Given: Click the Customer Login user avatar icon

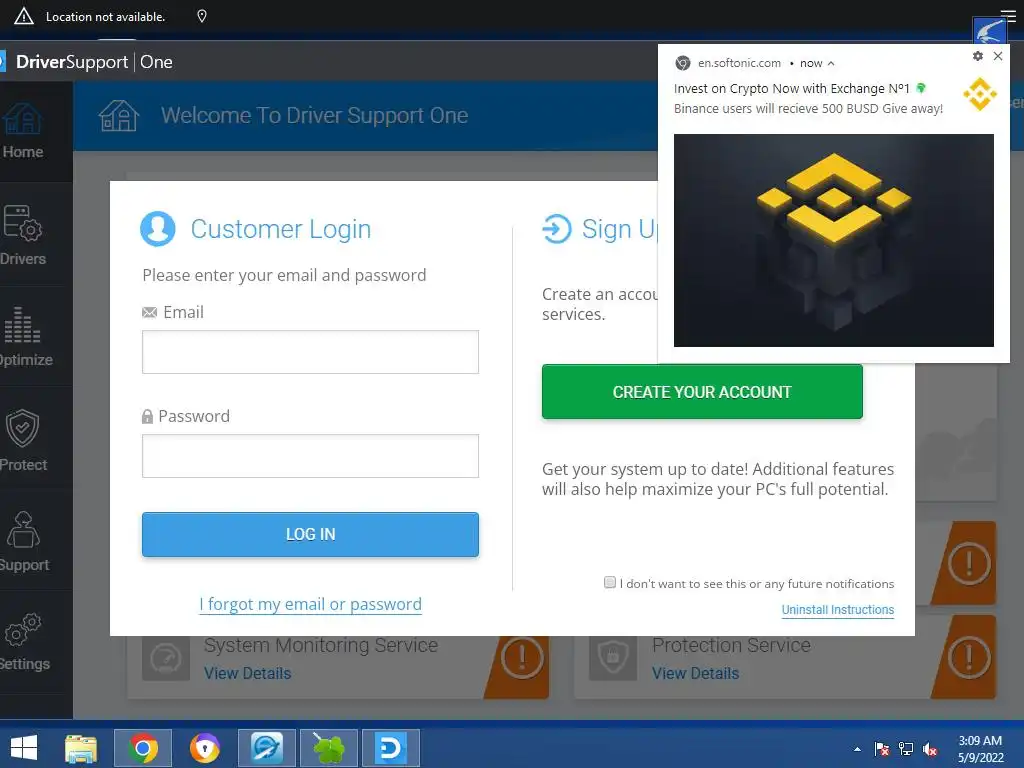Looking at the screenshot, I should pos(158,229).
